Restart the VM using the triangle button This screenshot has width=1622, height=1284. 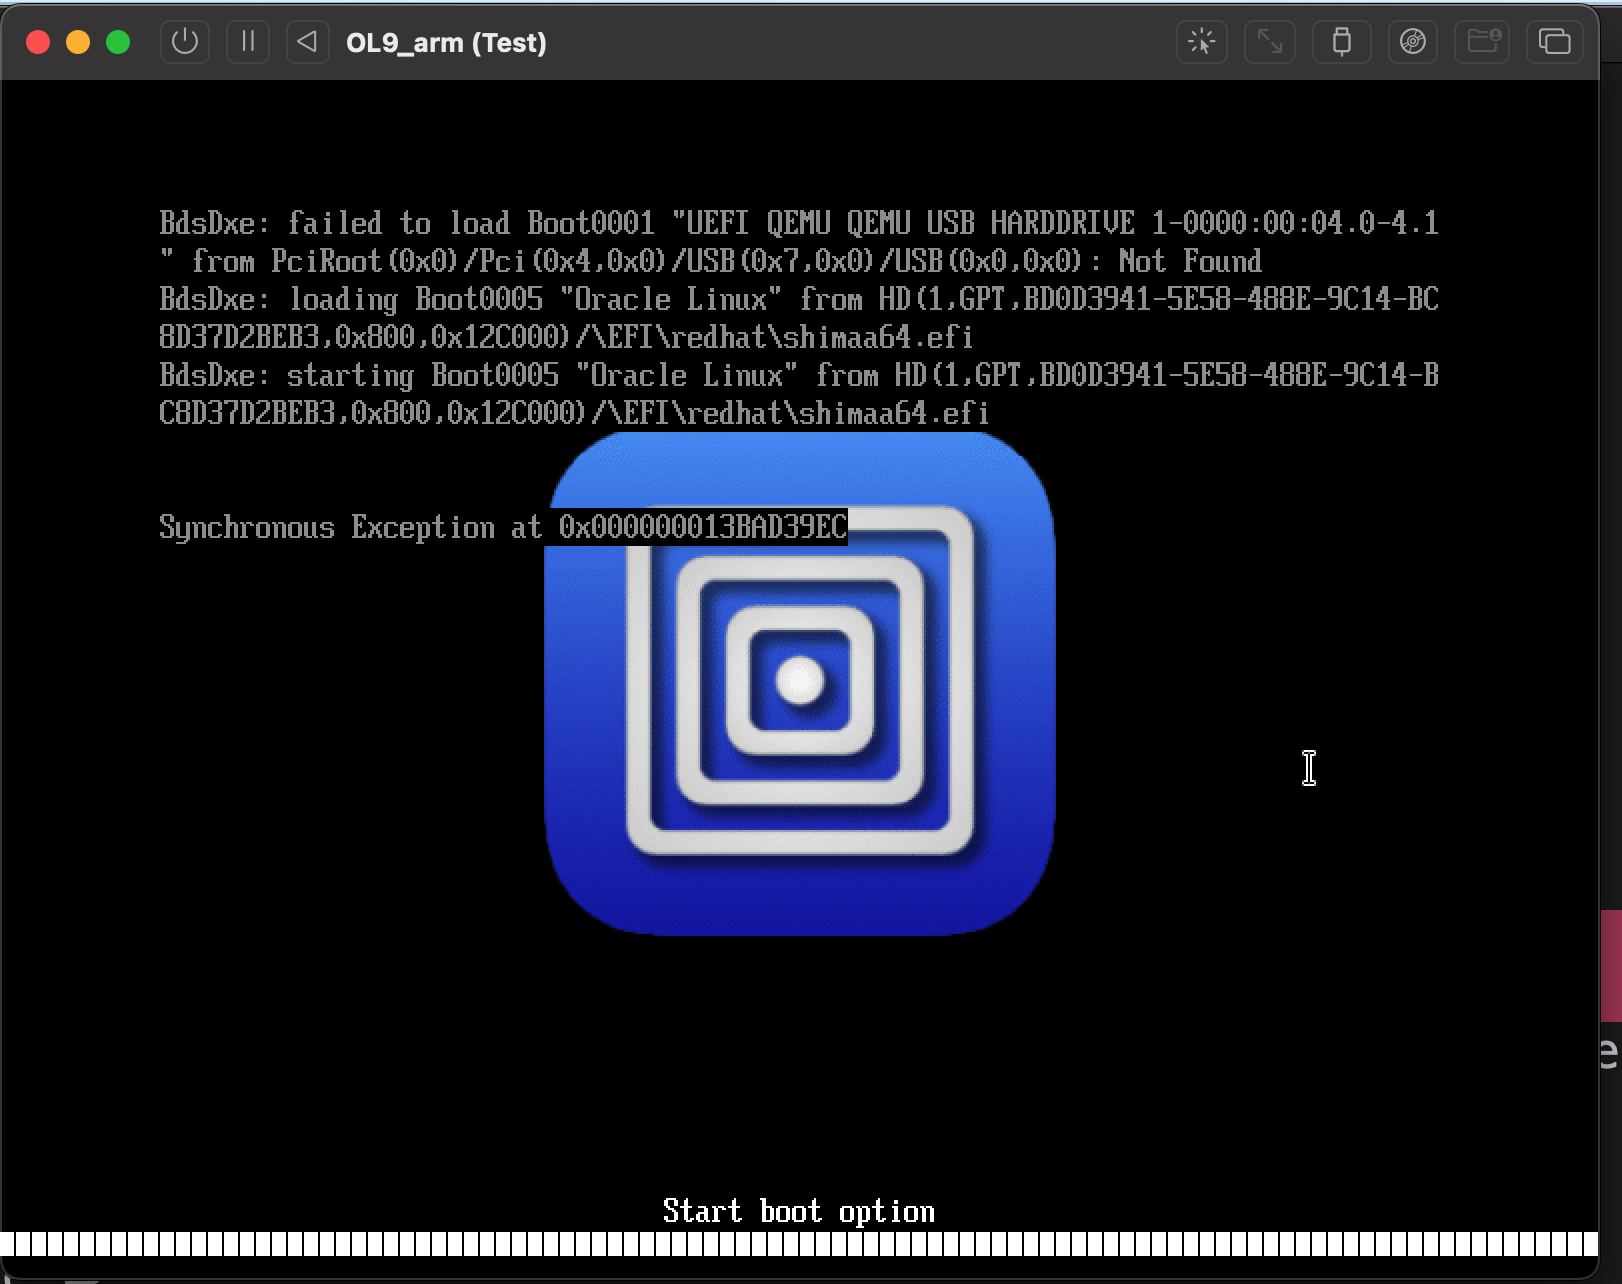tap(307, 42)
